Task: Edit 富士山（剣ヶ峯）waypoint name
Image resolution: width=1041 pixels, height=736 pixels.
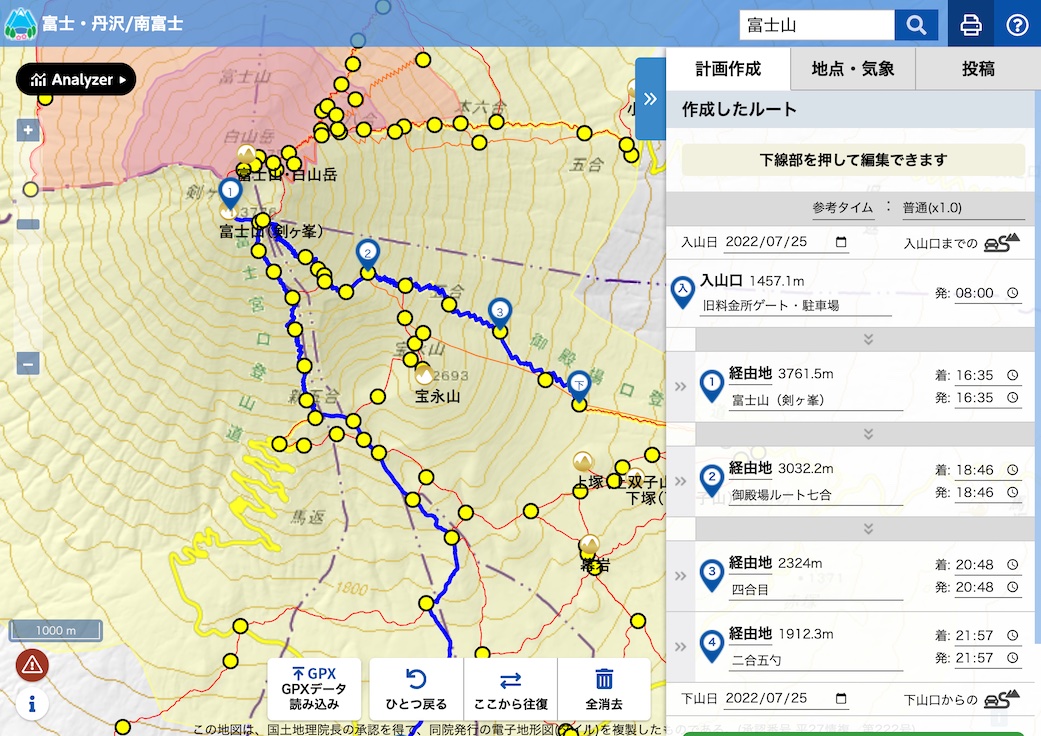Action: click(817, 400)
